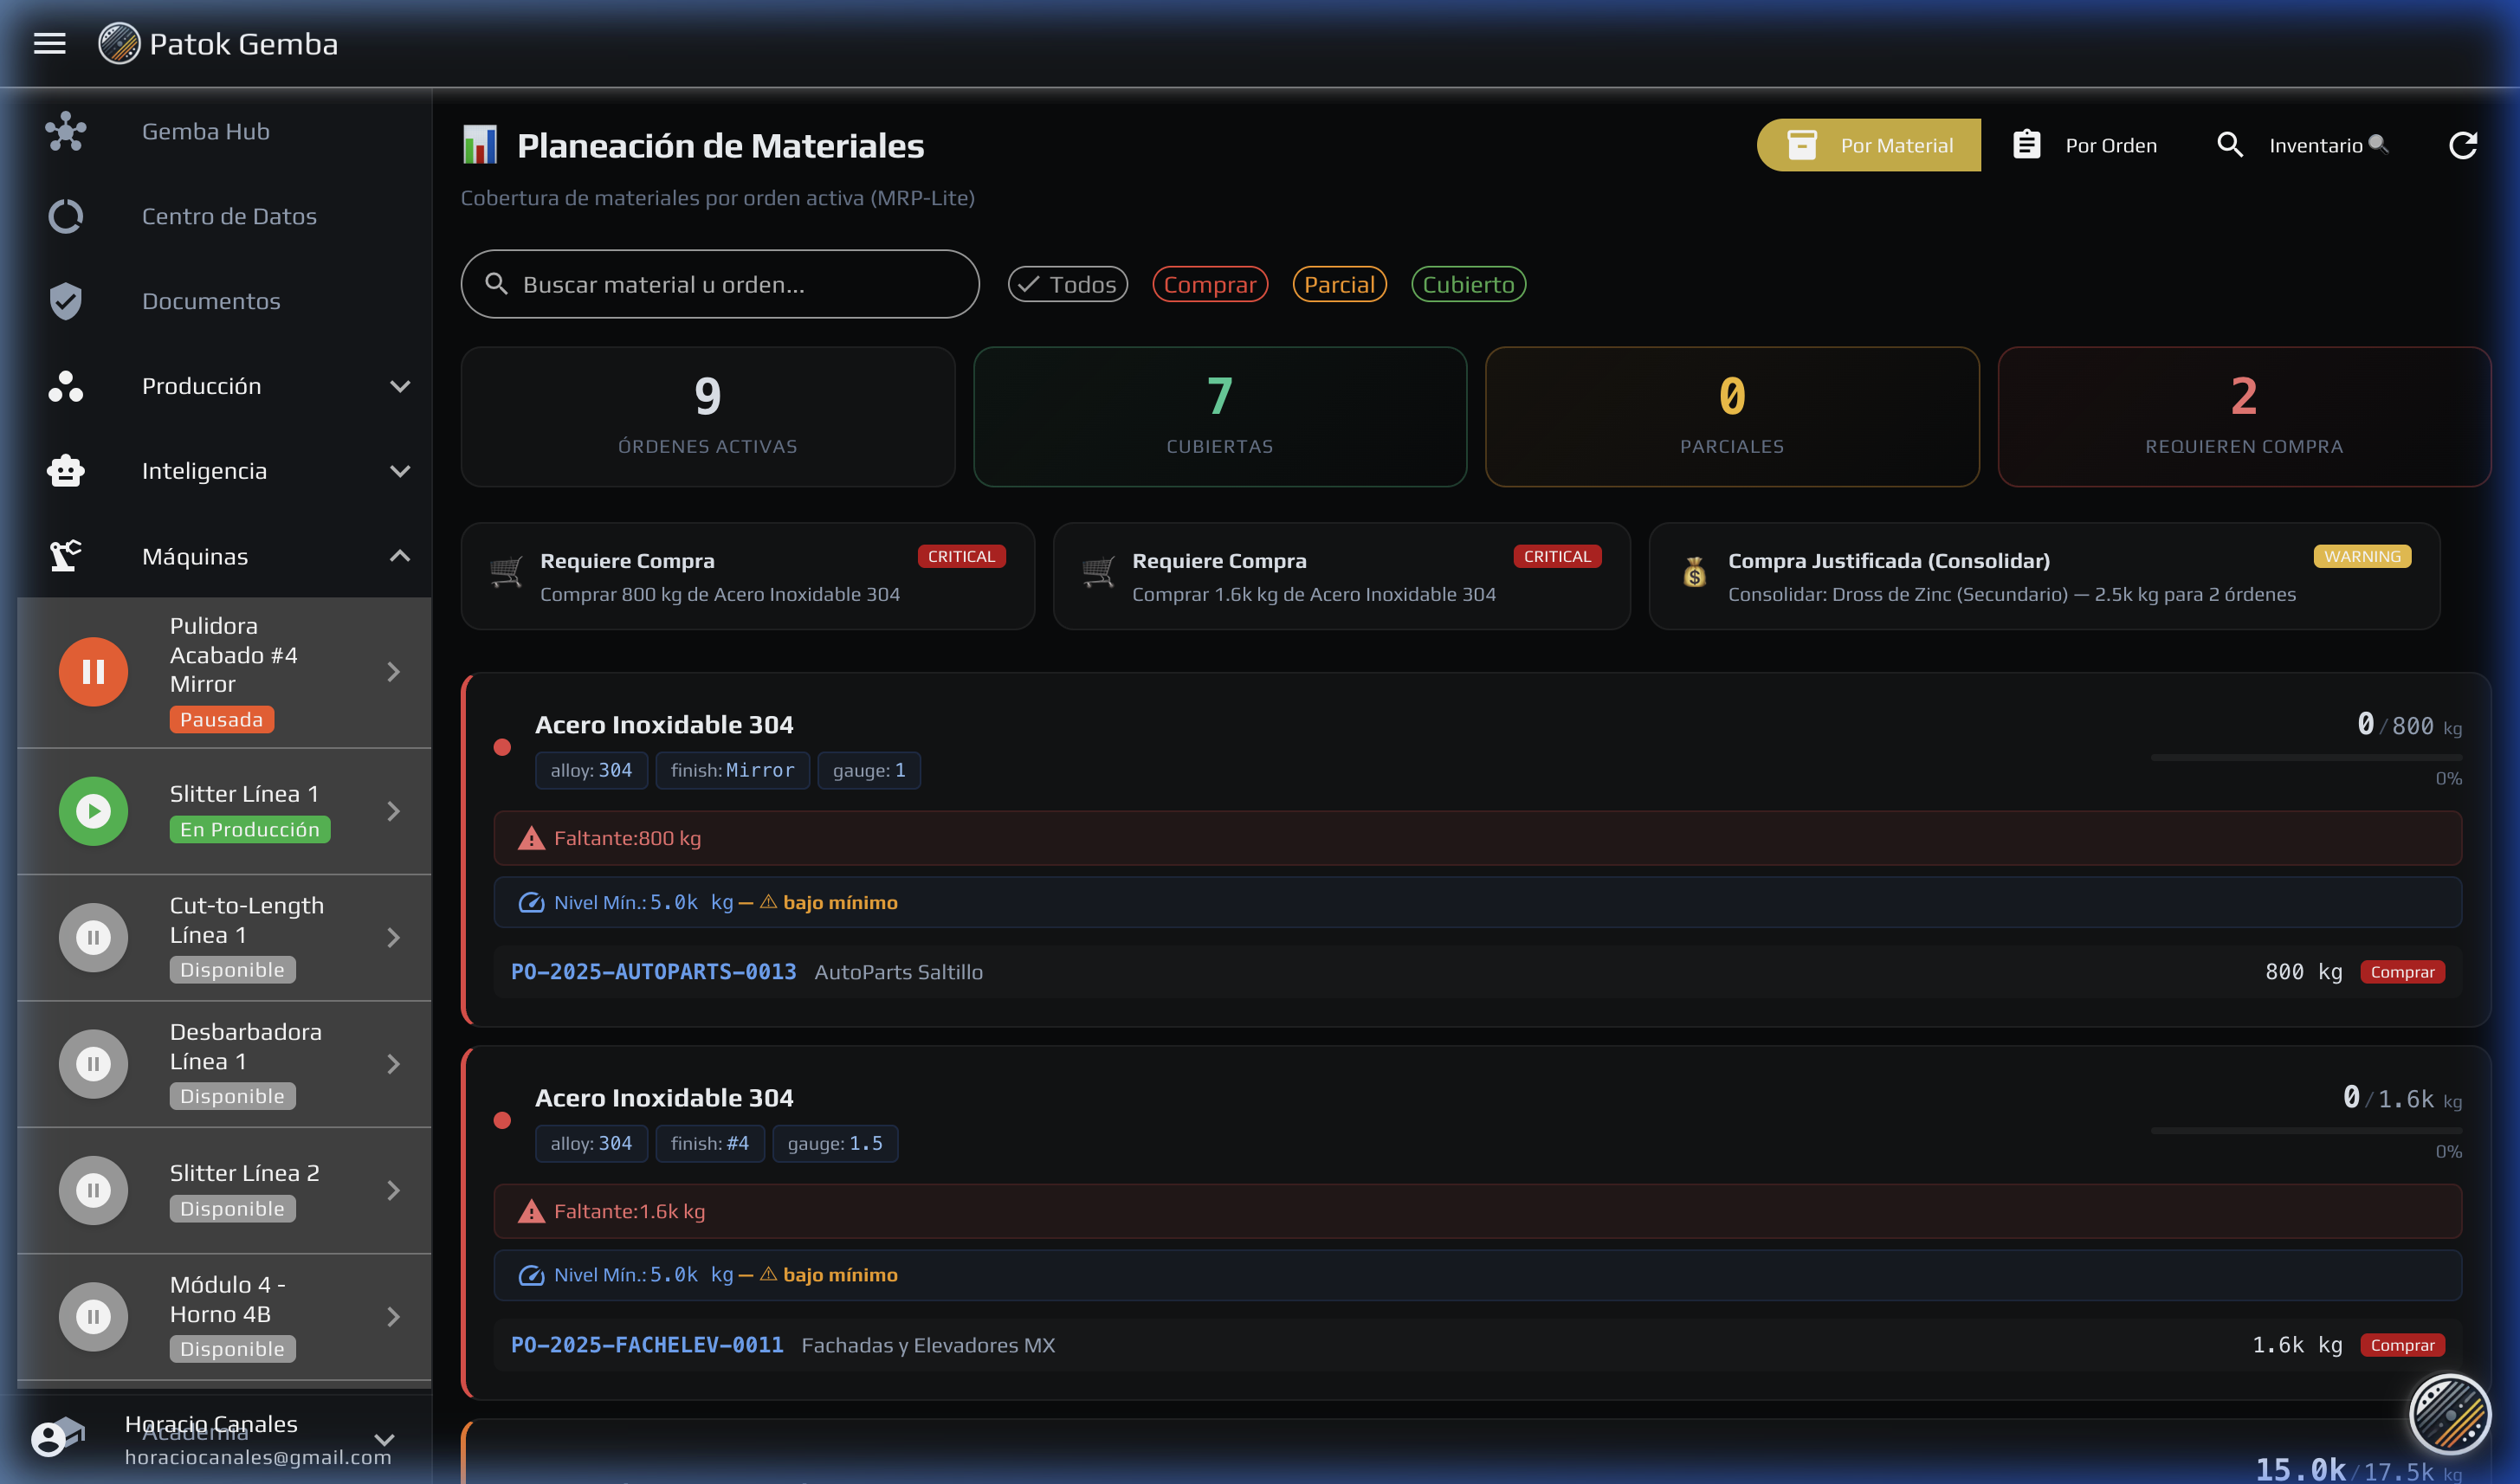This screenshot has width=2520, height=1484.
Task: Click the refresh icon at top right
Action: pos(2462,146)
